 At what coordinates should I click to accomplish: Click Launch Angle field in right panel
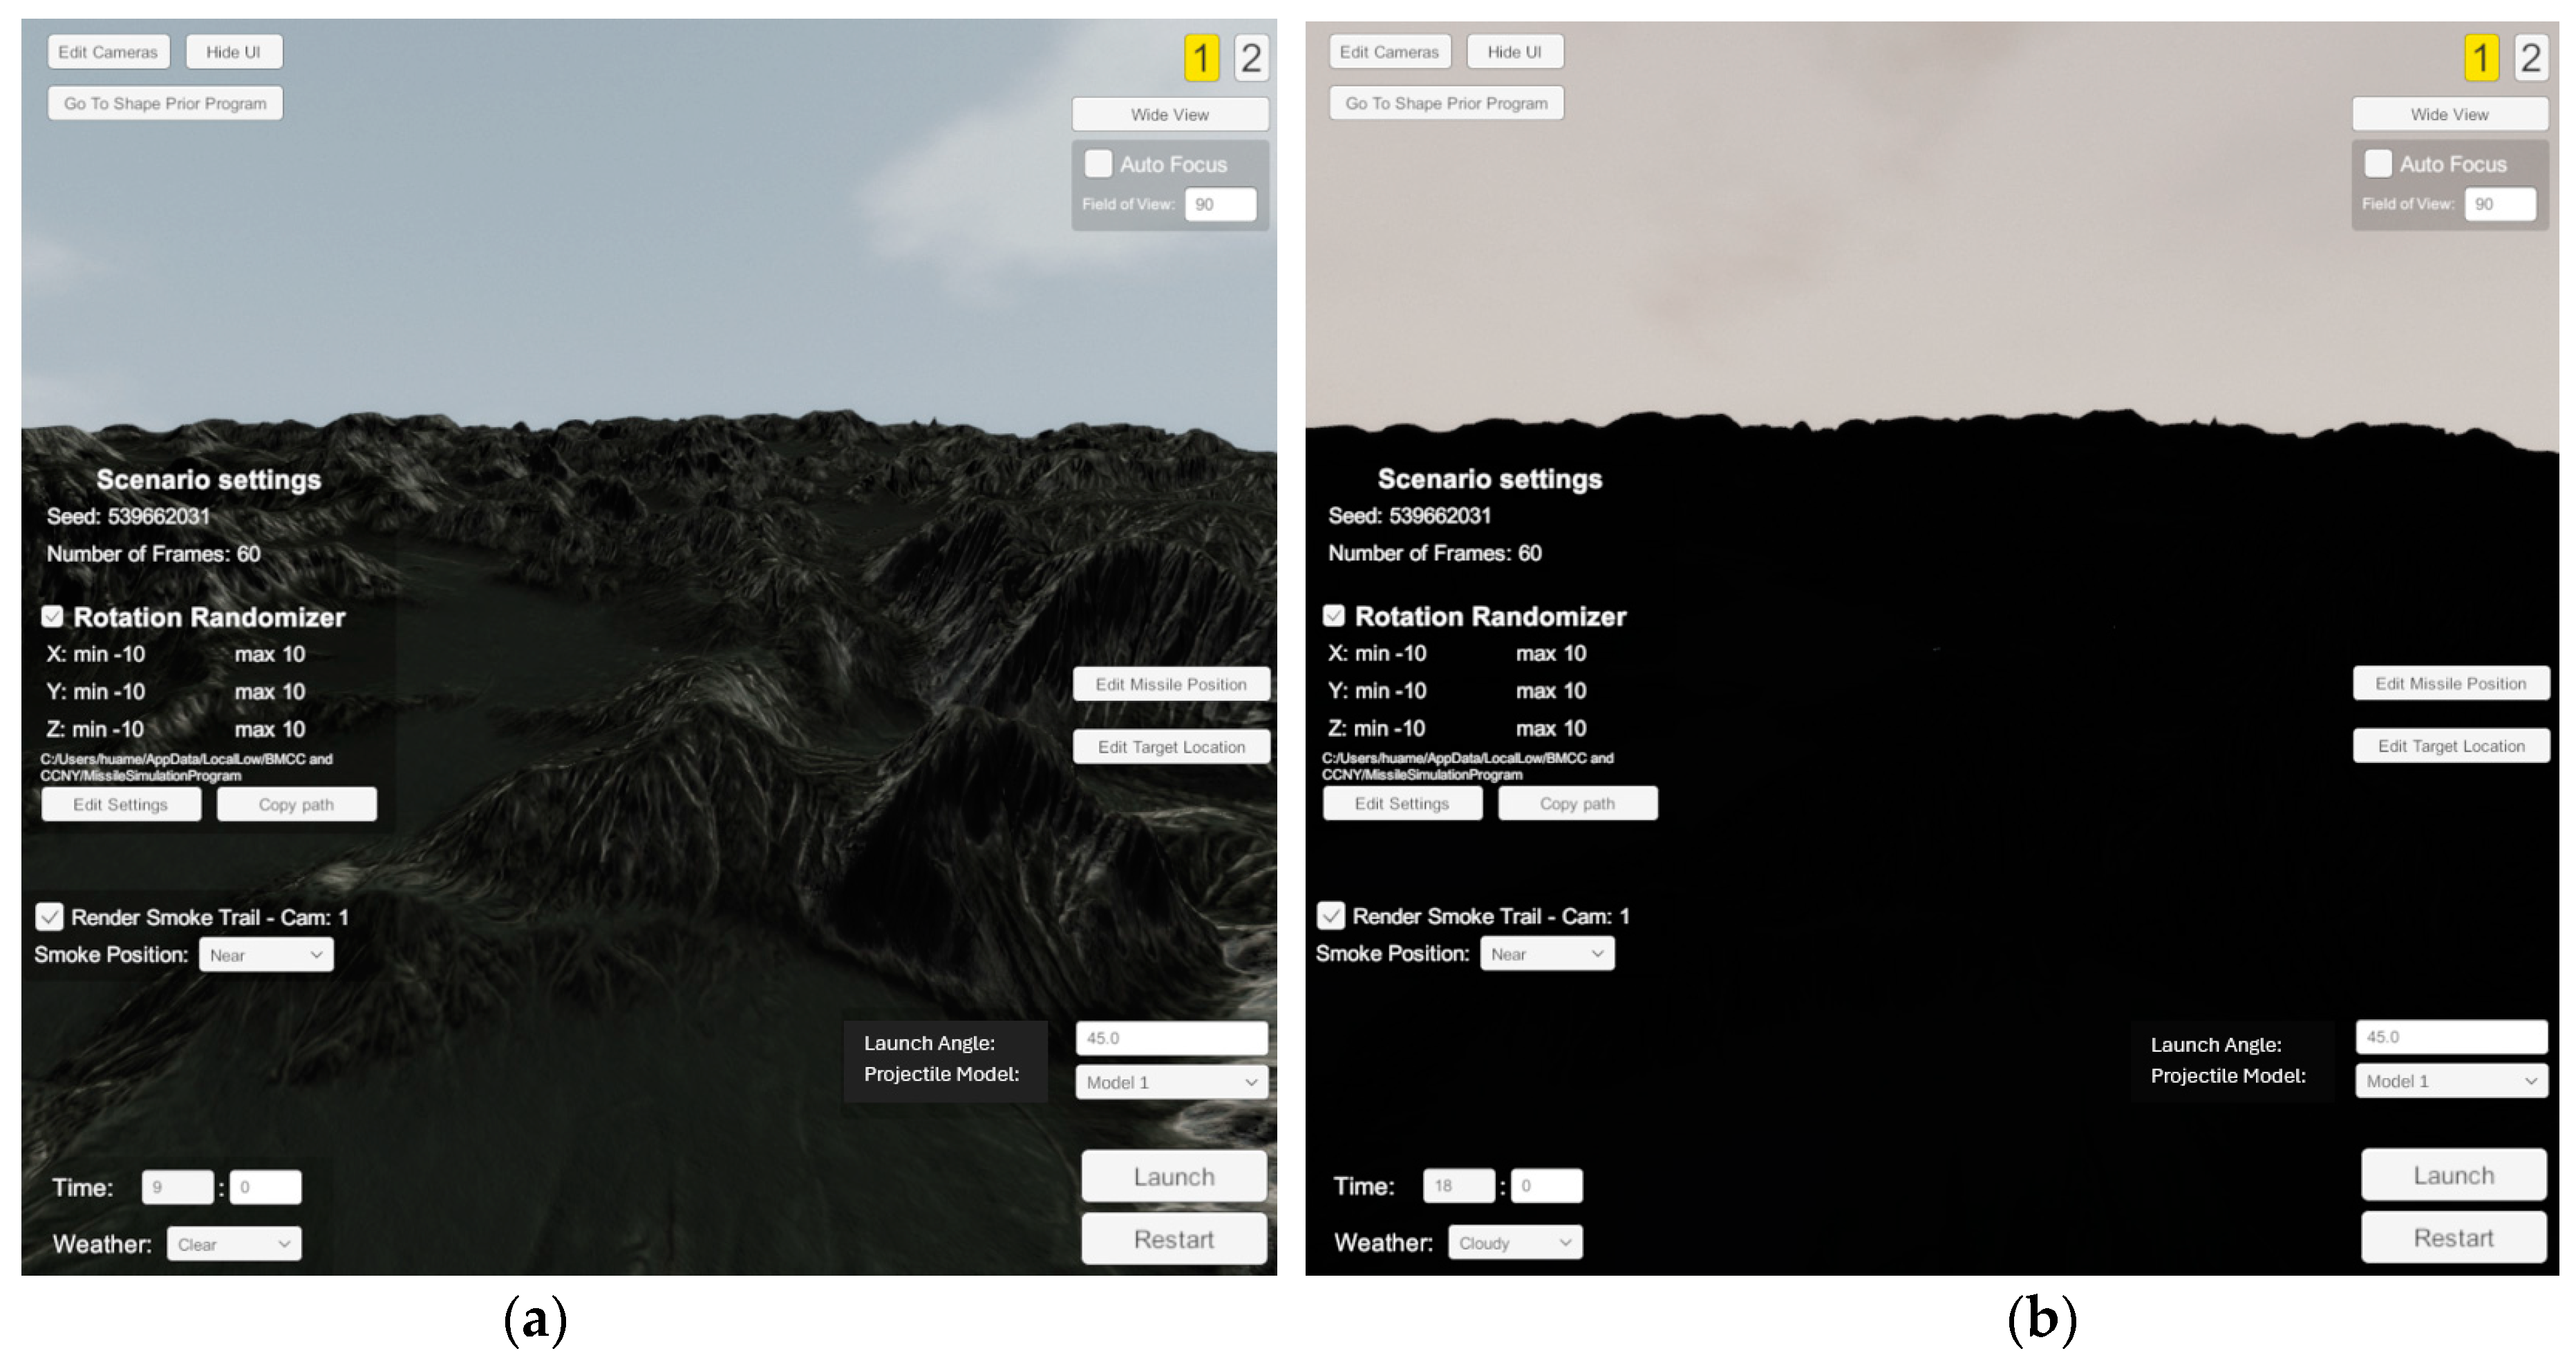(2451, 1037)
